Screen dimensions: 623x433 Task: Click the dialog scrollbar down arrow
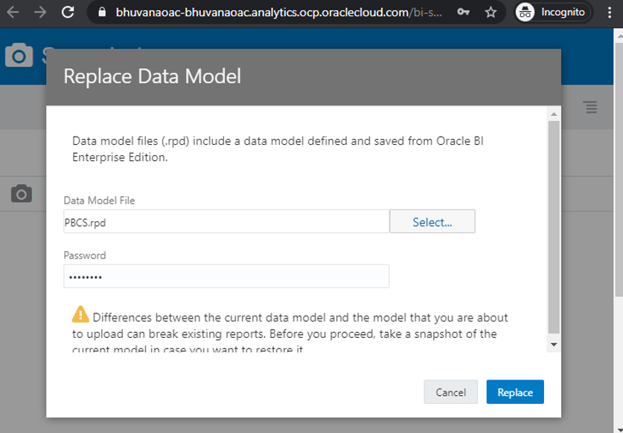click(x=554, y=344)
